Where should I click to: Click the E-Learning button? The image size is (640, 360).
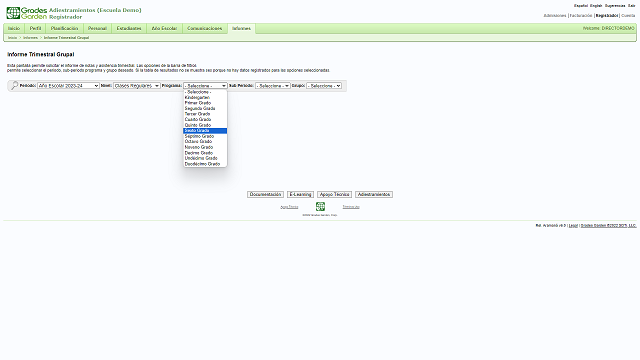point(300,195)
